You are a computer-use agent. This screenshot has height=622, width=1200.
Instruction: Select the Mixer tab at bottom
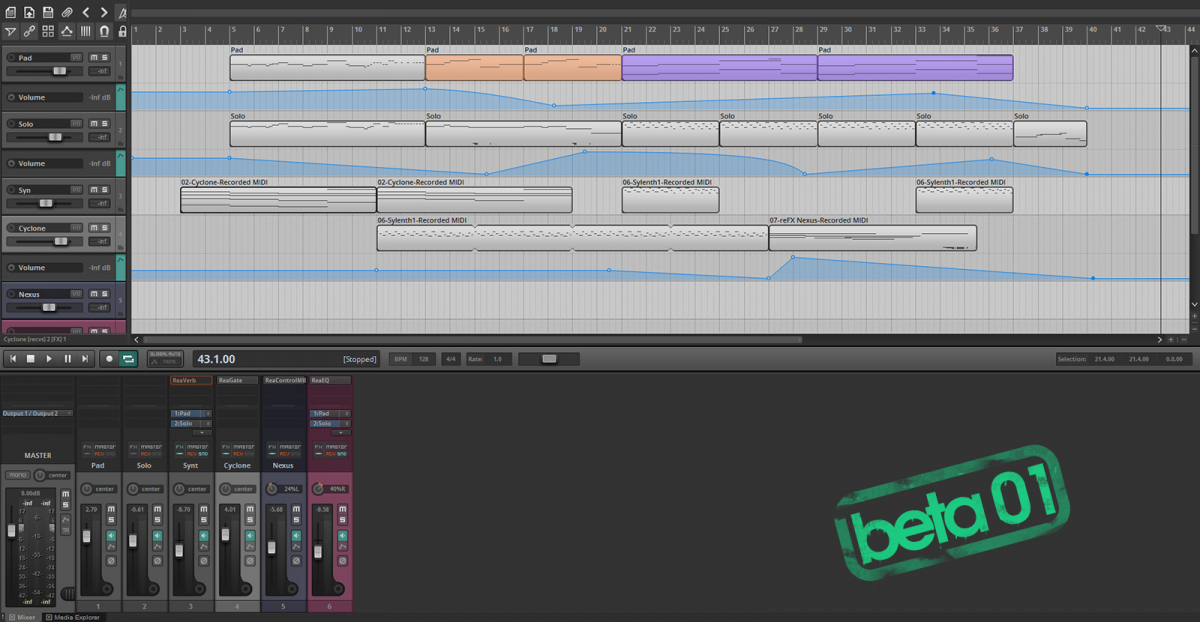pyautogui.click(x=22, y=617)
